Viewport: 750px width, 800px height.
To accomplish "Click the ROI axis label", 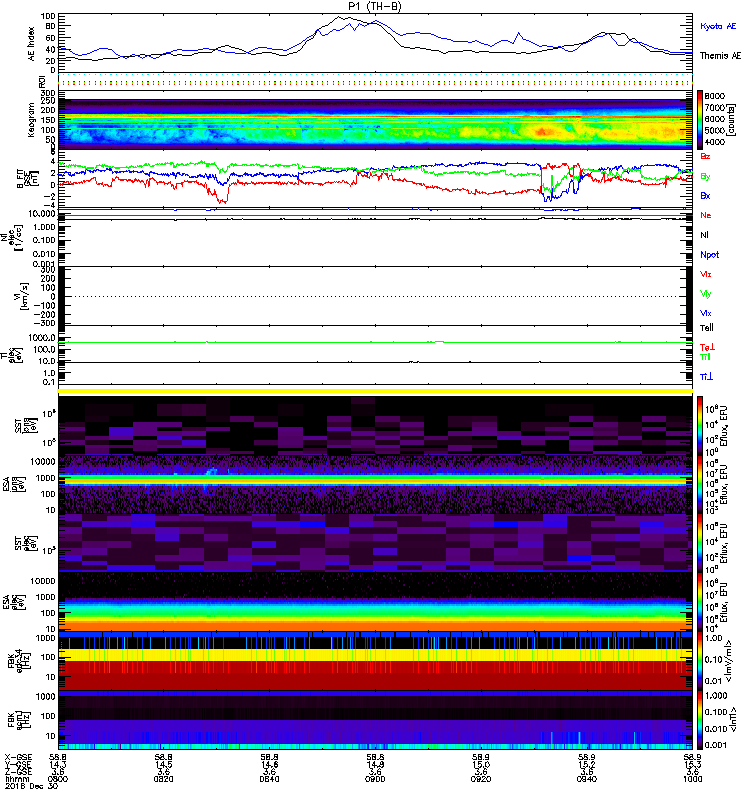I will click(x=42, y=81).
